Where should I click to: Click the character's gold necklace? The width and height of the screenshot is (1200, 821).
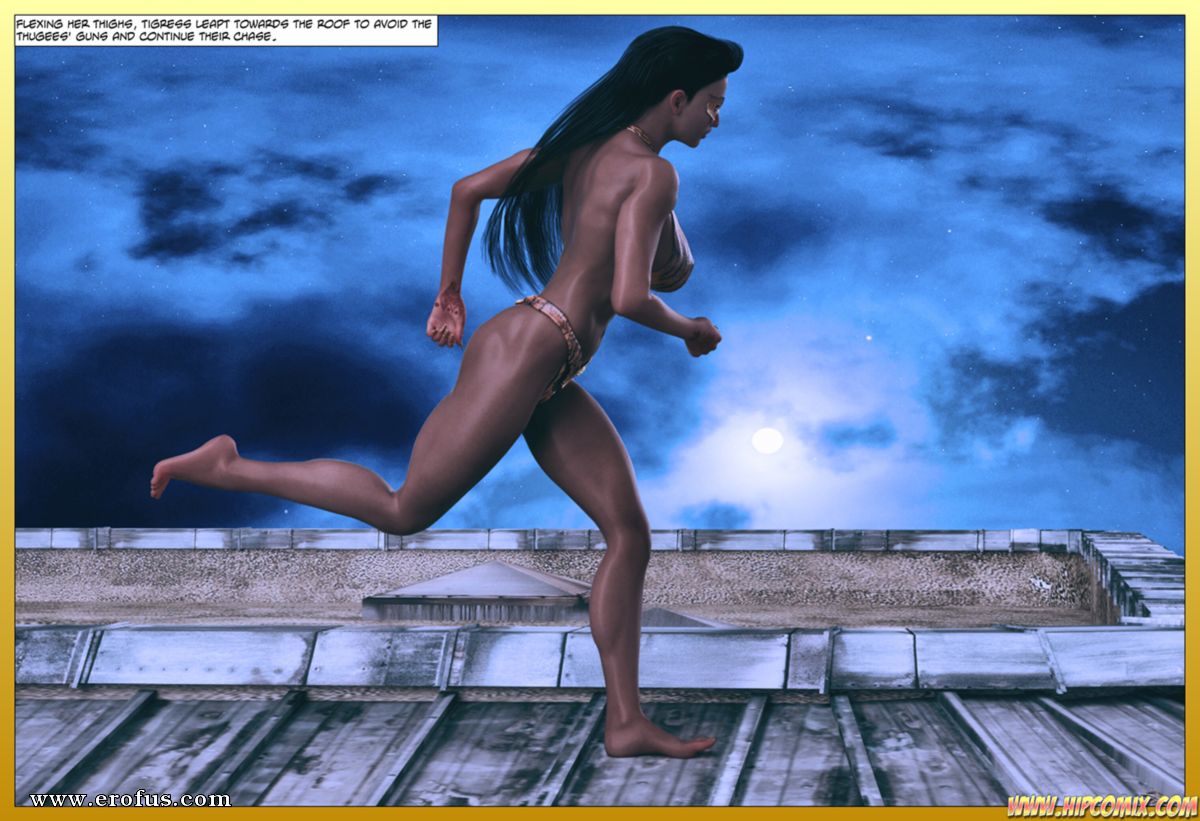coord(642,138)
